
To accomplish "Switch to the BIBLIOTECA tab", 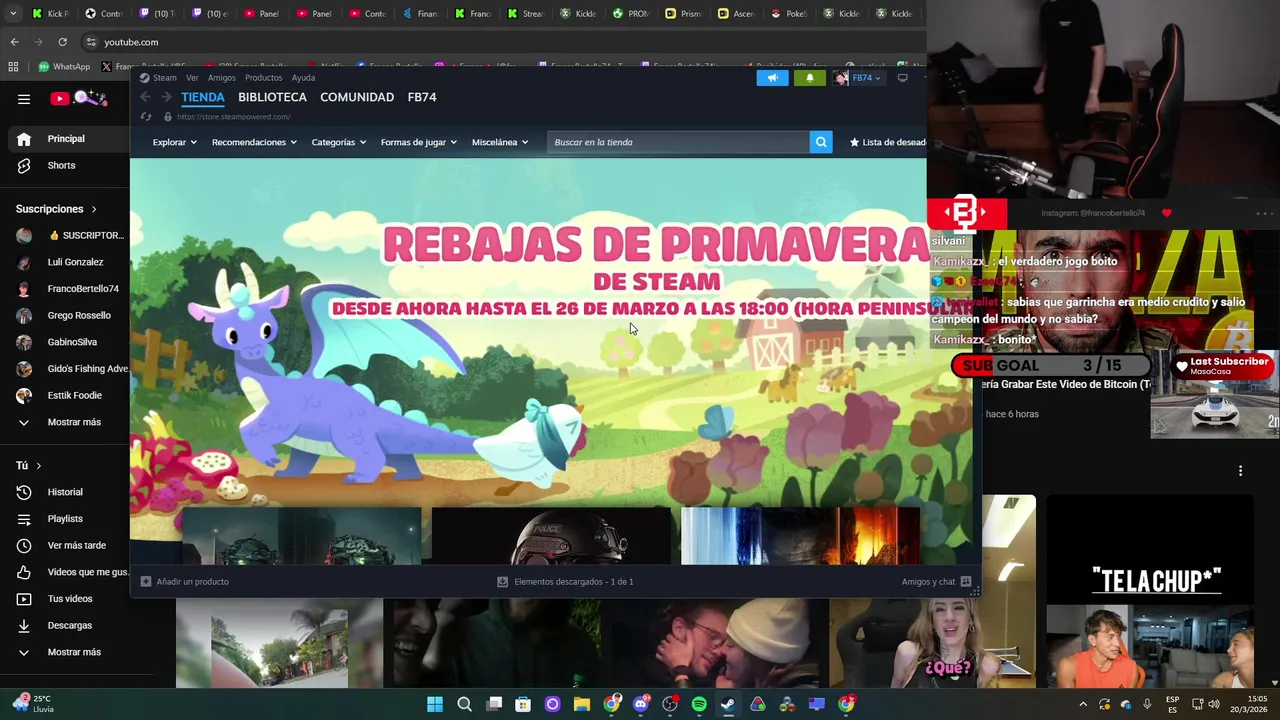I will tap(272, 97).
